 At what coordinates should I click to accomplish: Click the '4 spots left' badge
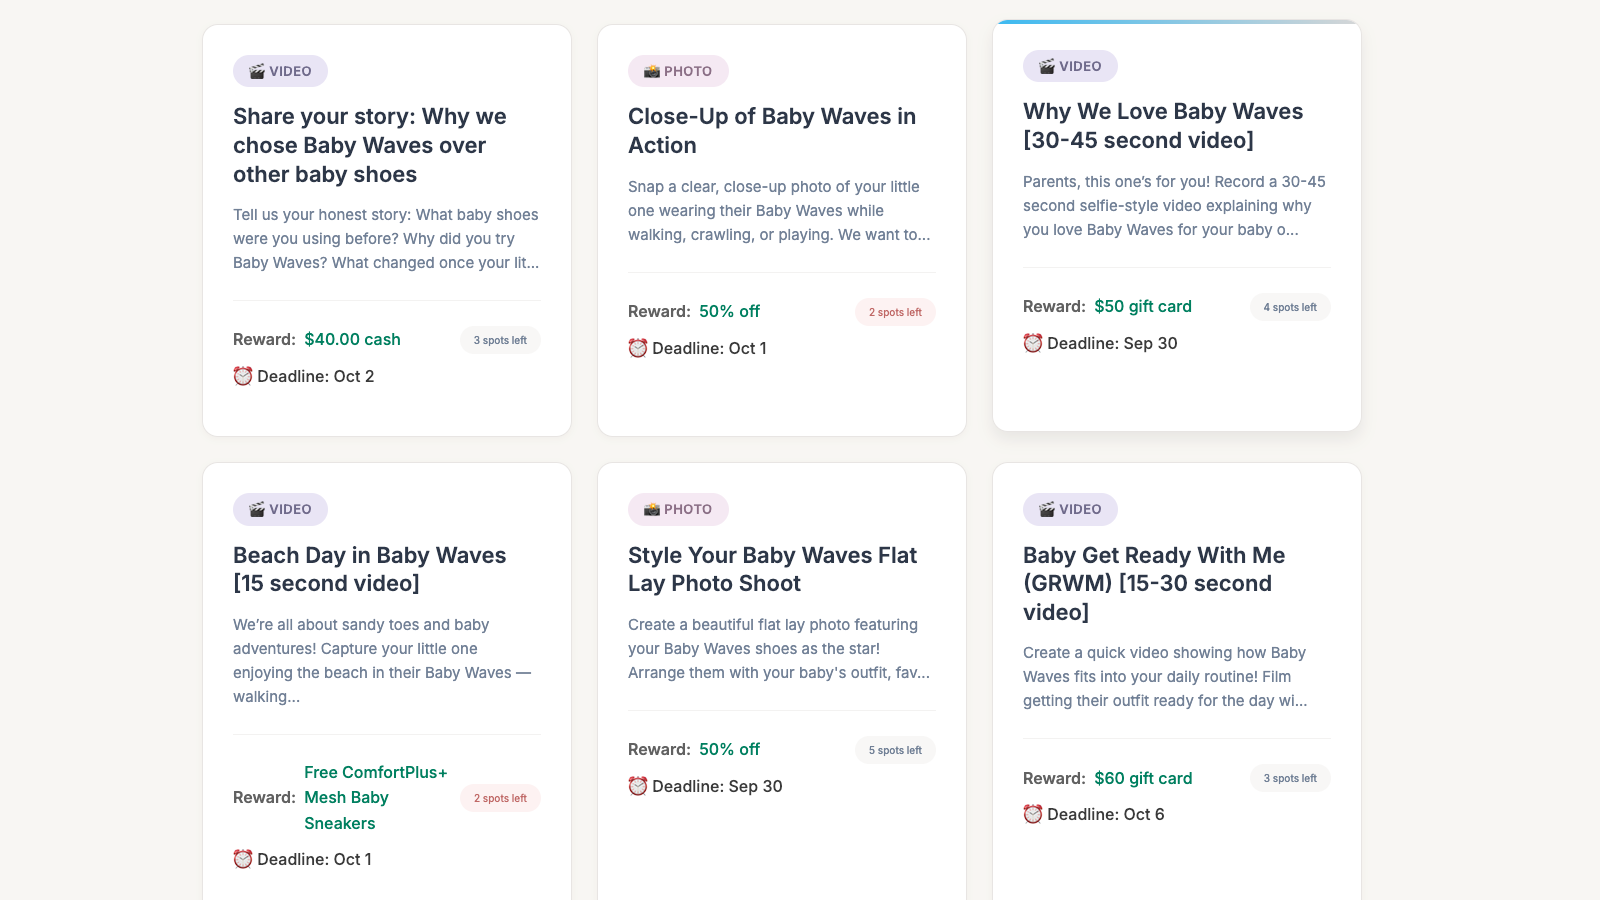point(1290,307)
